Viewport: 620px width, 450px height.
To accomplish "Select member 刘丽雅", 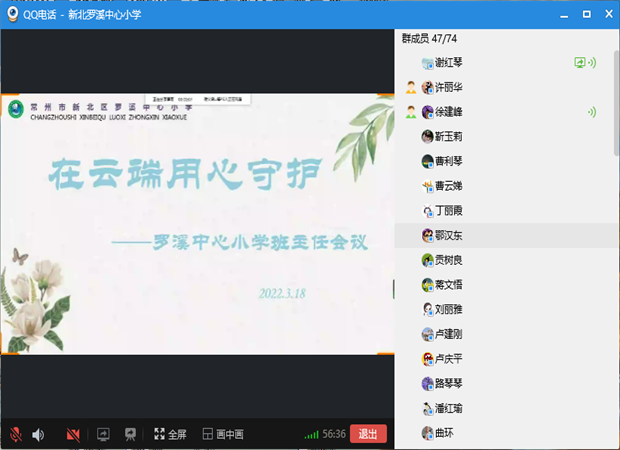I will (x=506, y=309).
